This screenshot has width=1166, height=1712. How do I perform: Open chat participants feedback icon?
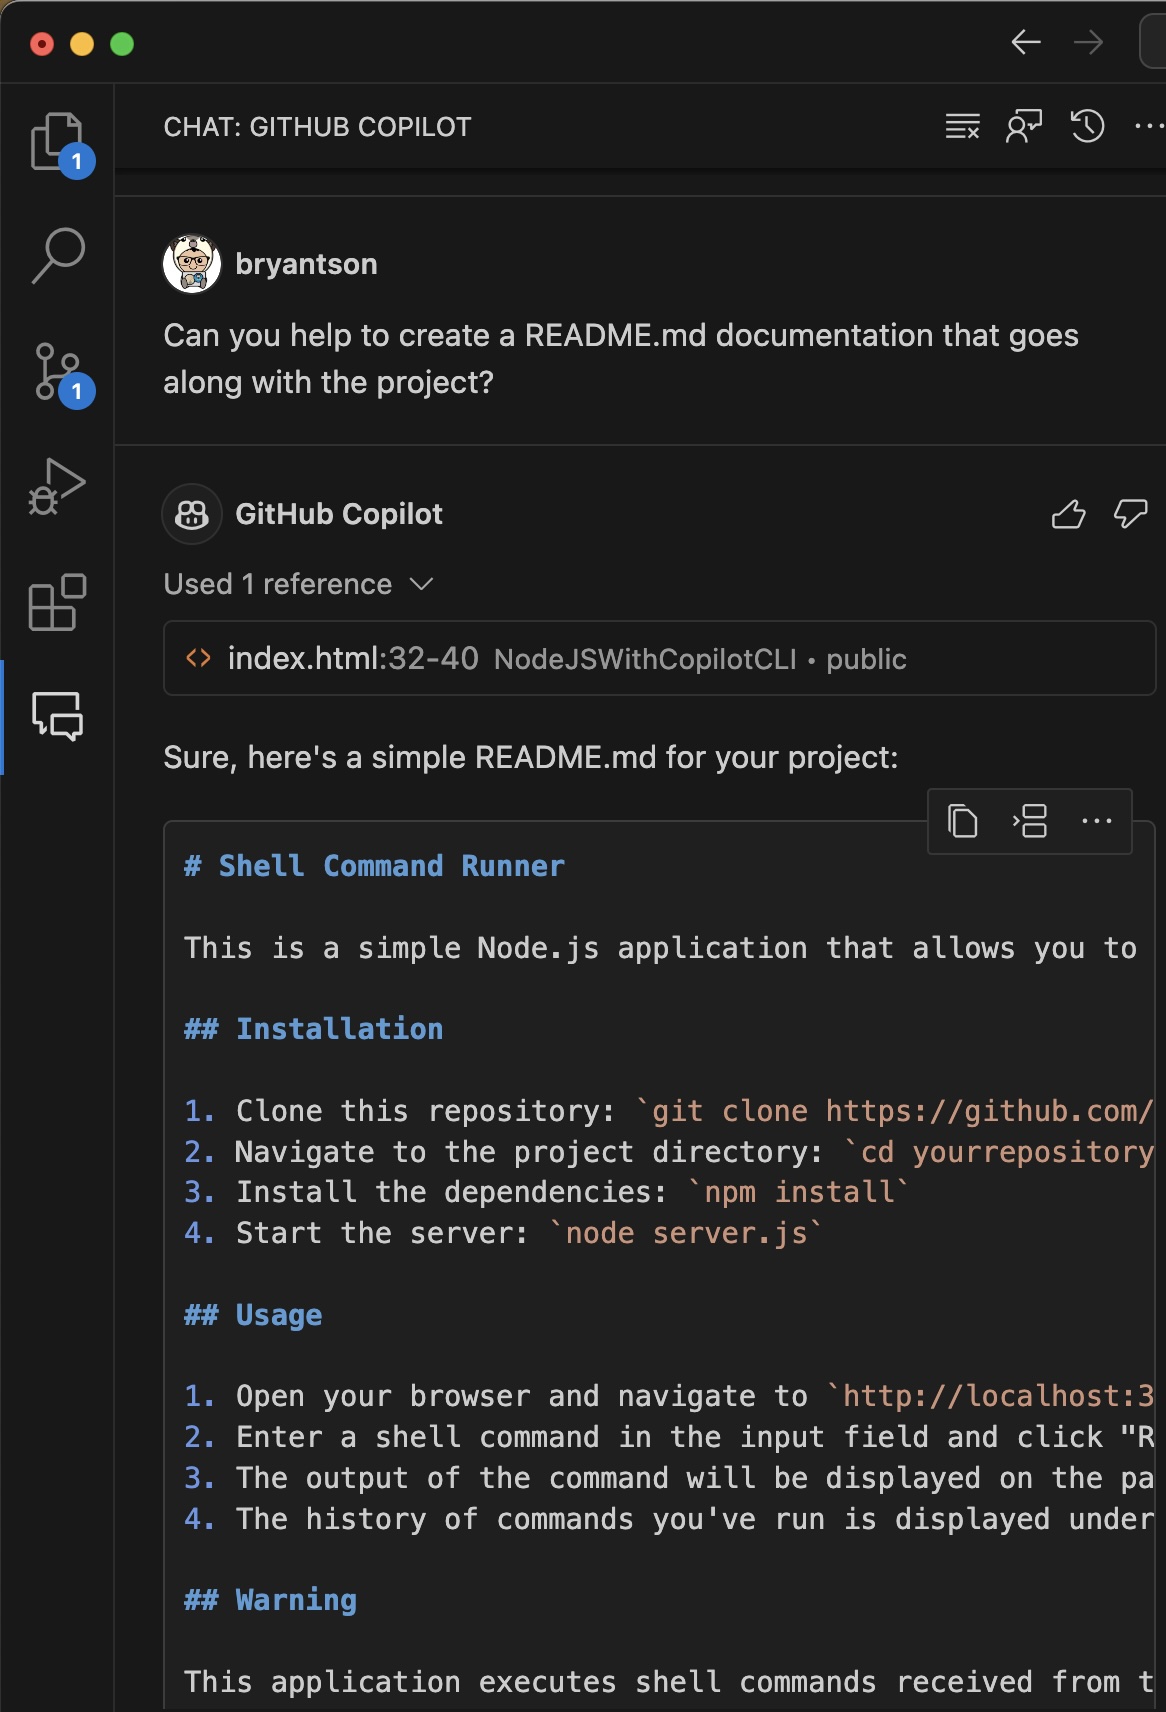pyautogui.click(x=1024, y=127)
